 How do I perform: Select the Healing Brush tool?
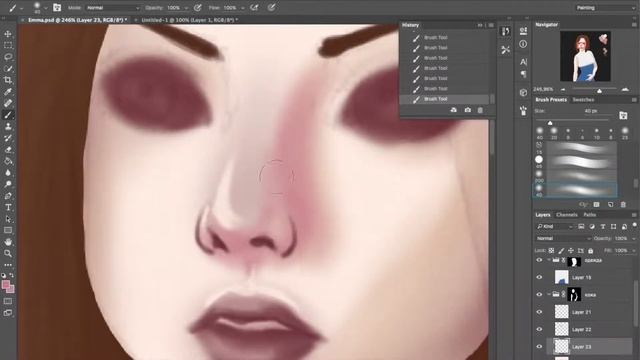(x=8, y=103)
